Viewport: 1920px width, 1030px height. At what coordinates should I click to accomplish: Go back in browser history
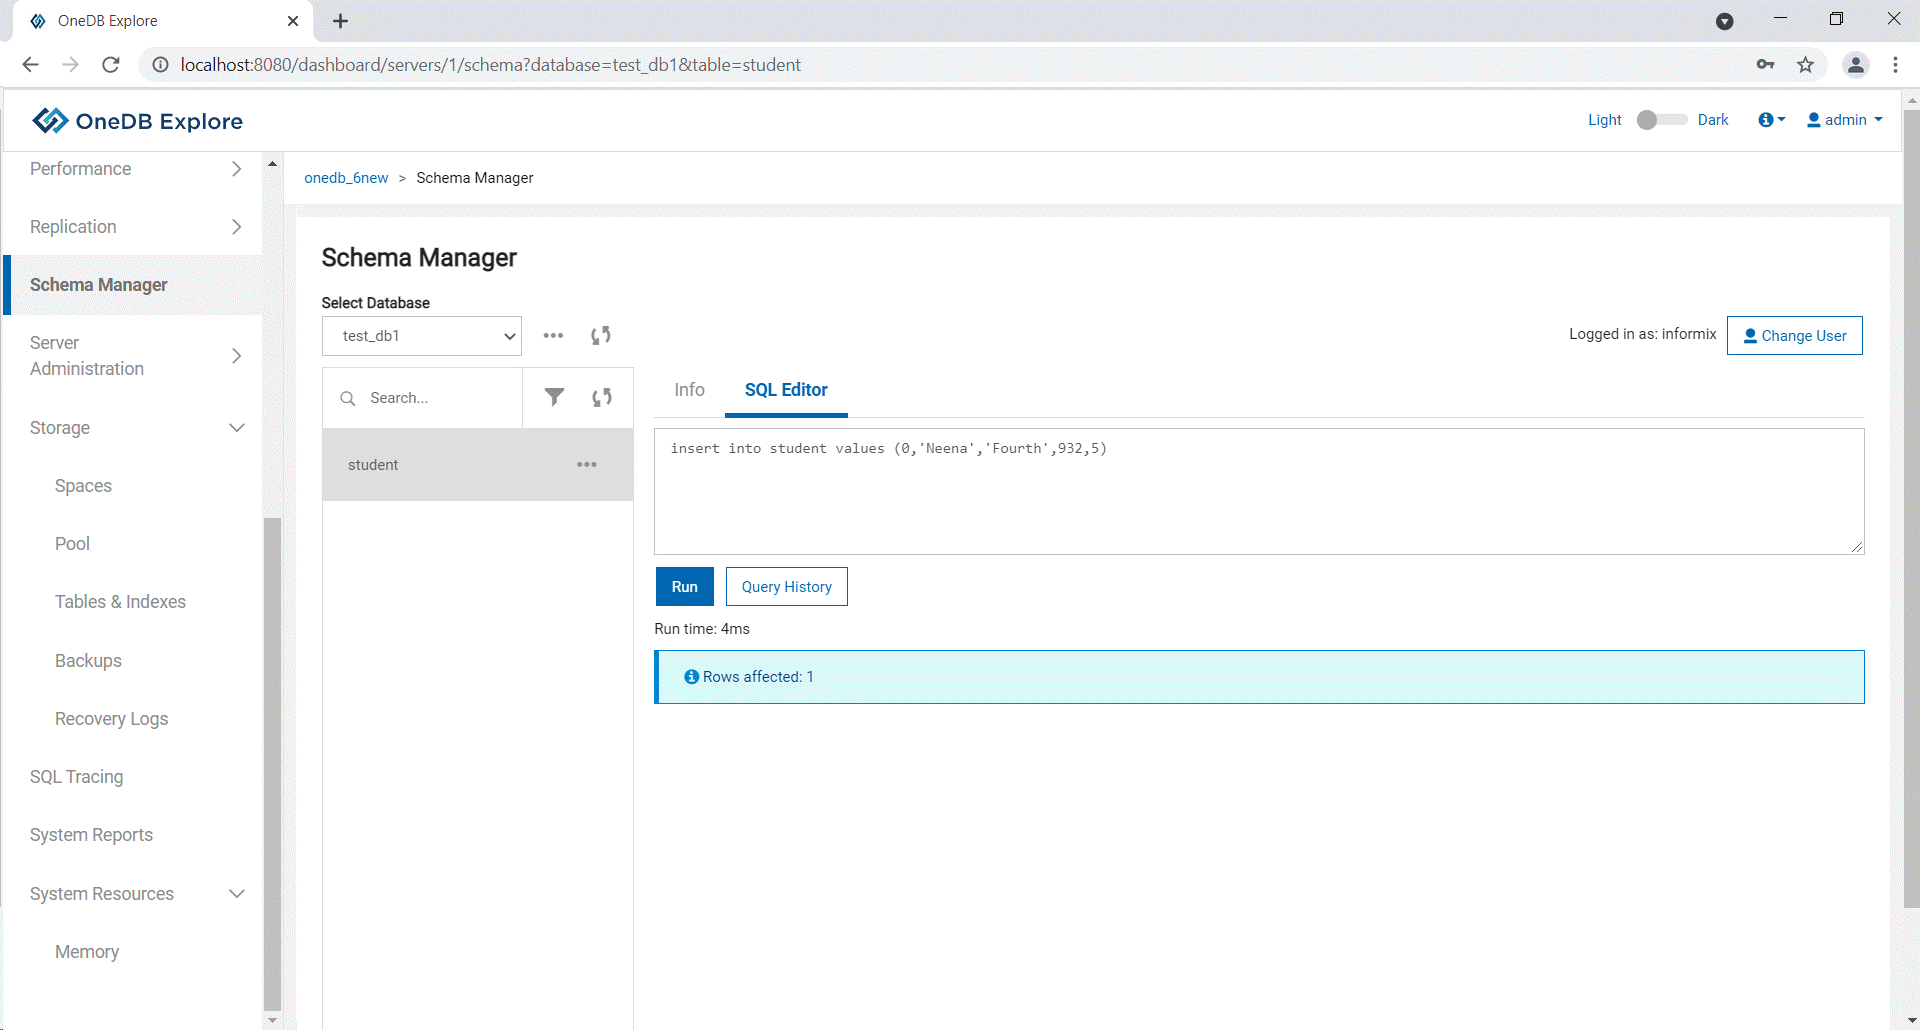(30, 65)
